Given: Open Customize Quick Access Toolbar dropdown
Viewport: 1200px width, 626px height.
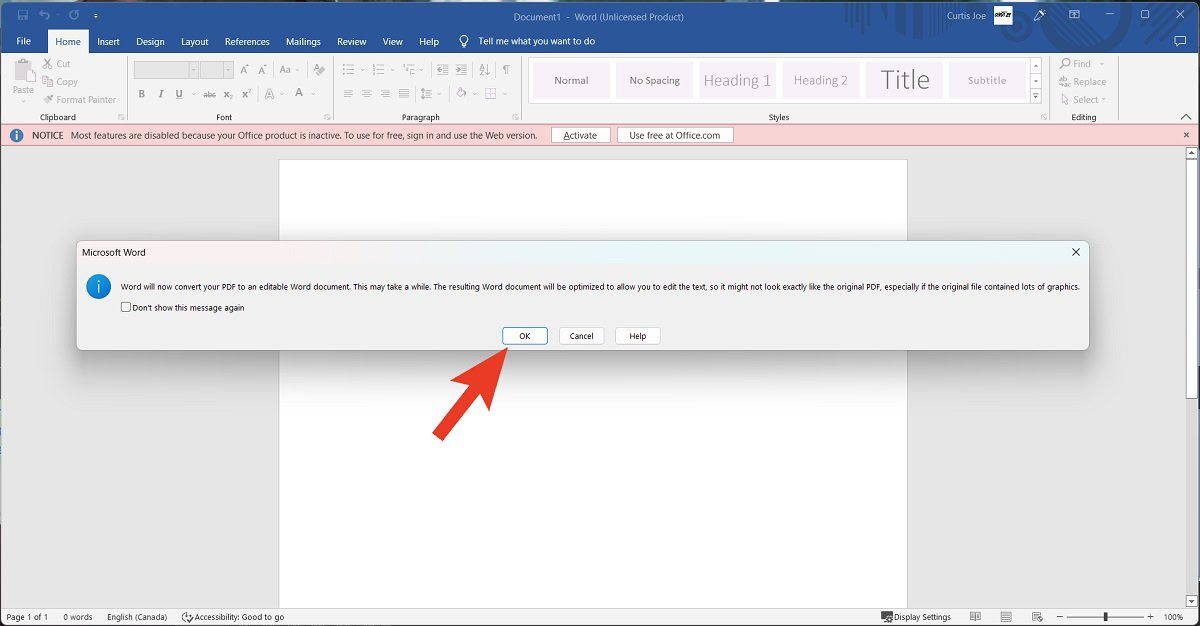Looking at the screenshot, I should click(96, 16).
